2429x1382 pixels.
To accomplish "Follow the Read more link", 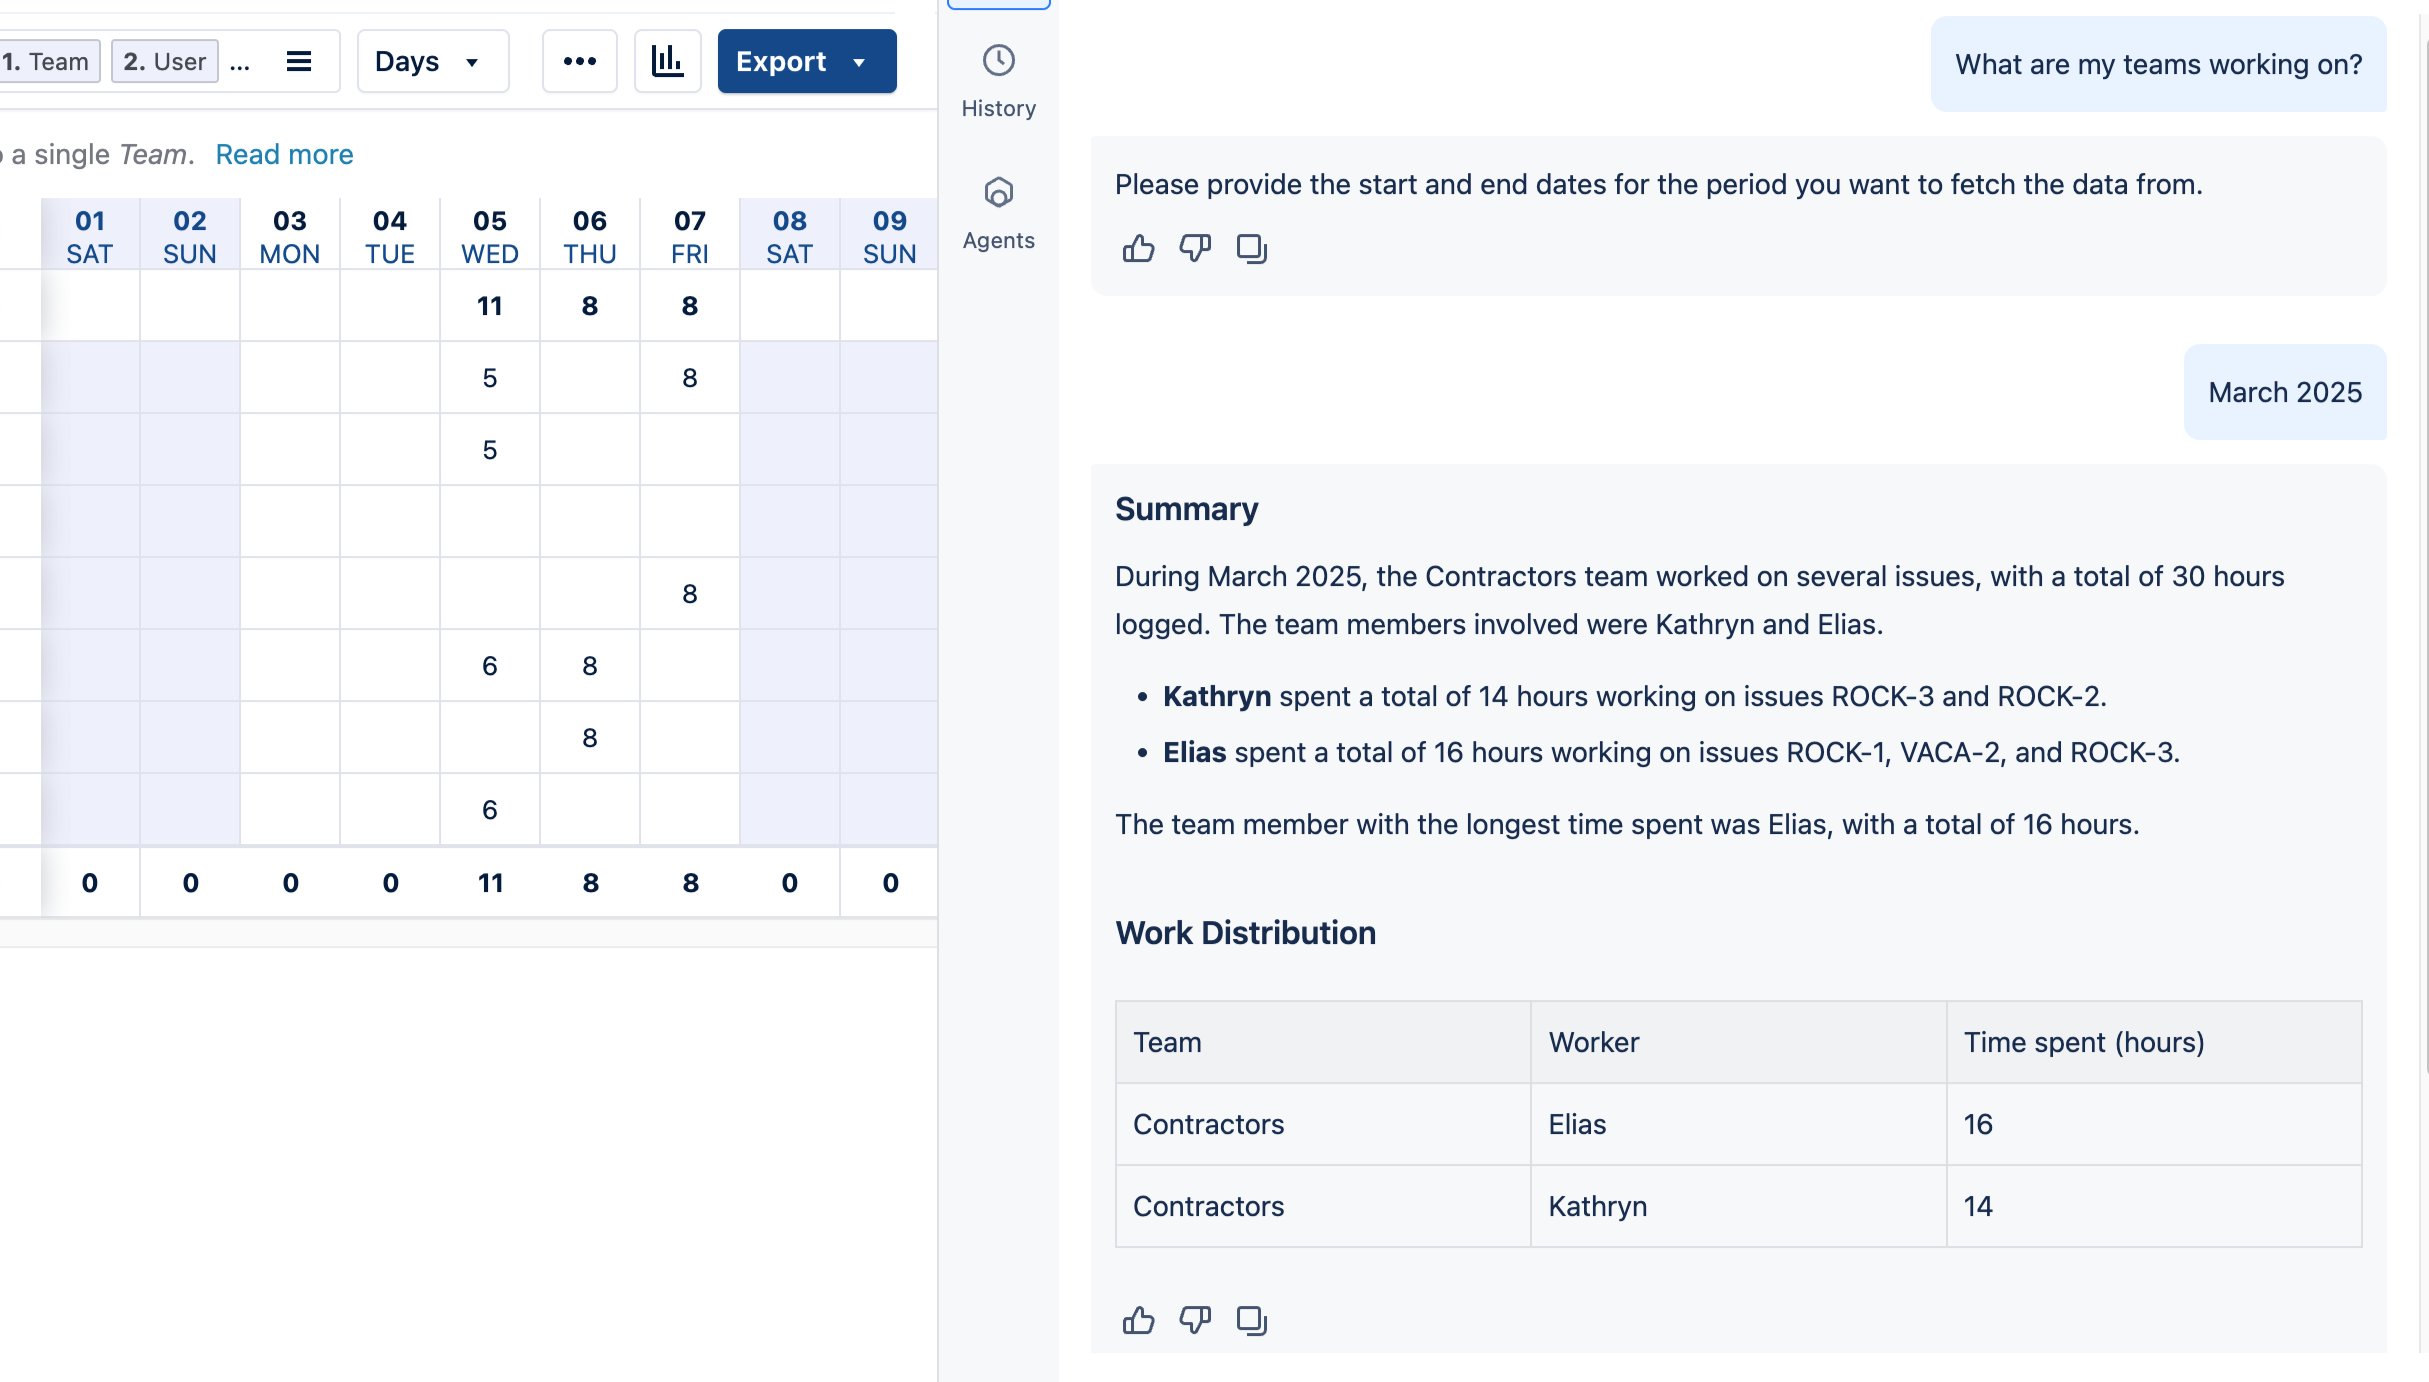I will pyautogui.click(x=284, y=154).
